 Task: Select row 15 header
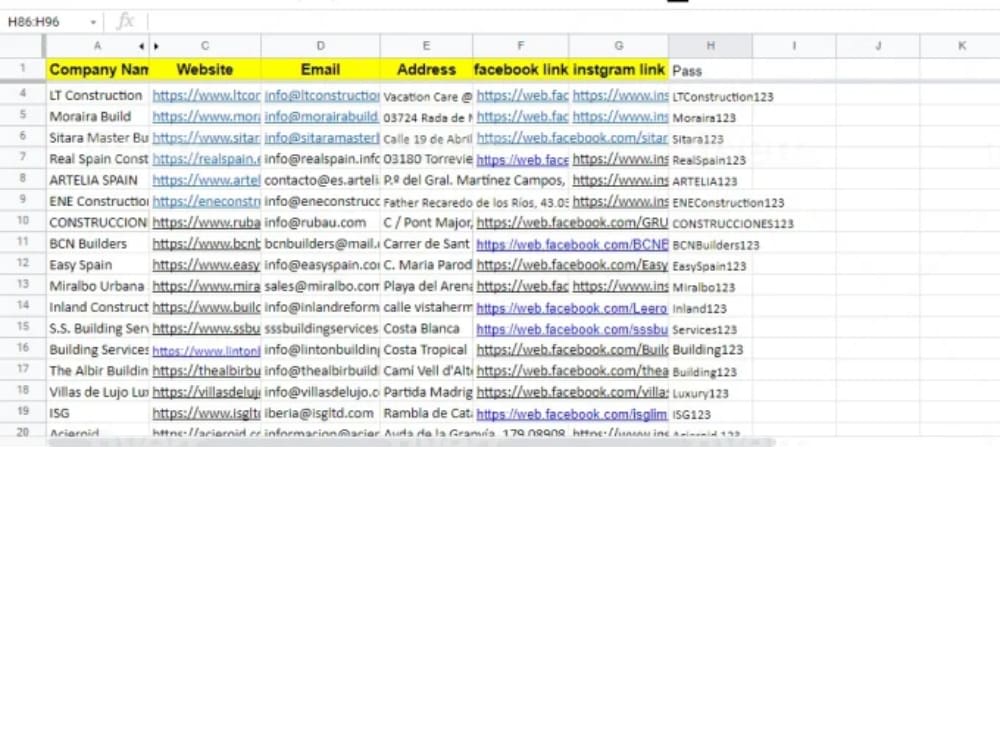23,327
